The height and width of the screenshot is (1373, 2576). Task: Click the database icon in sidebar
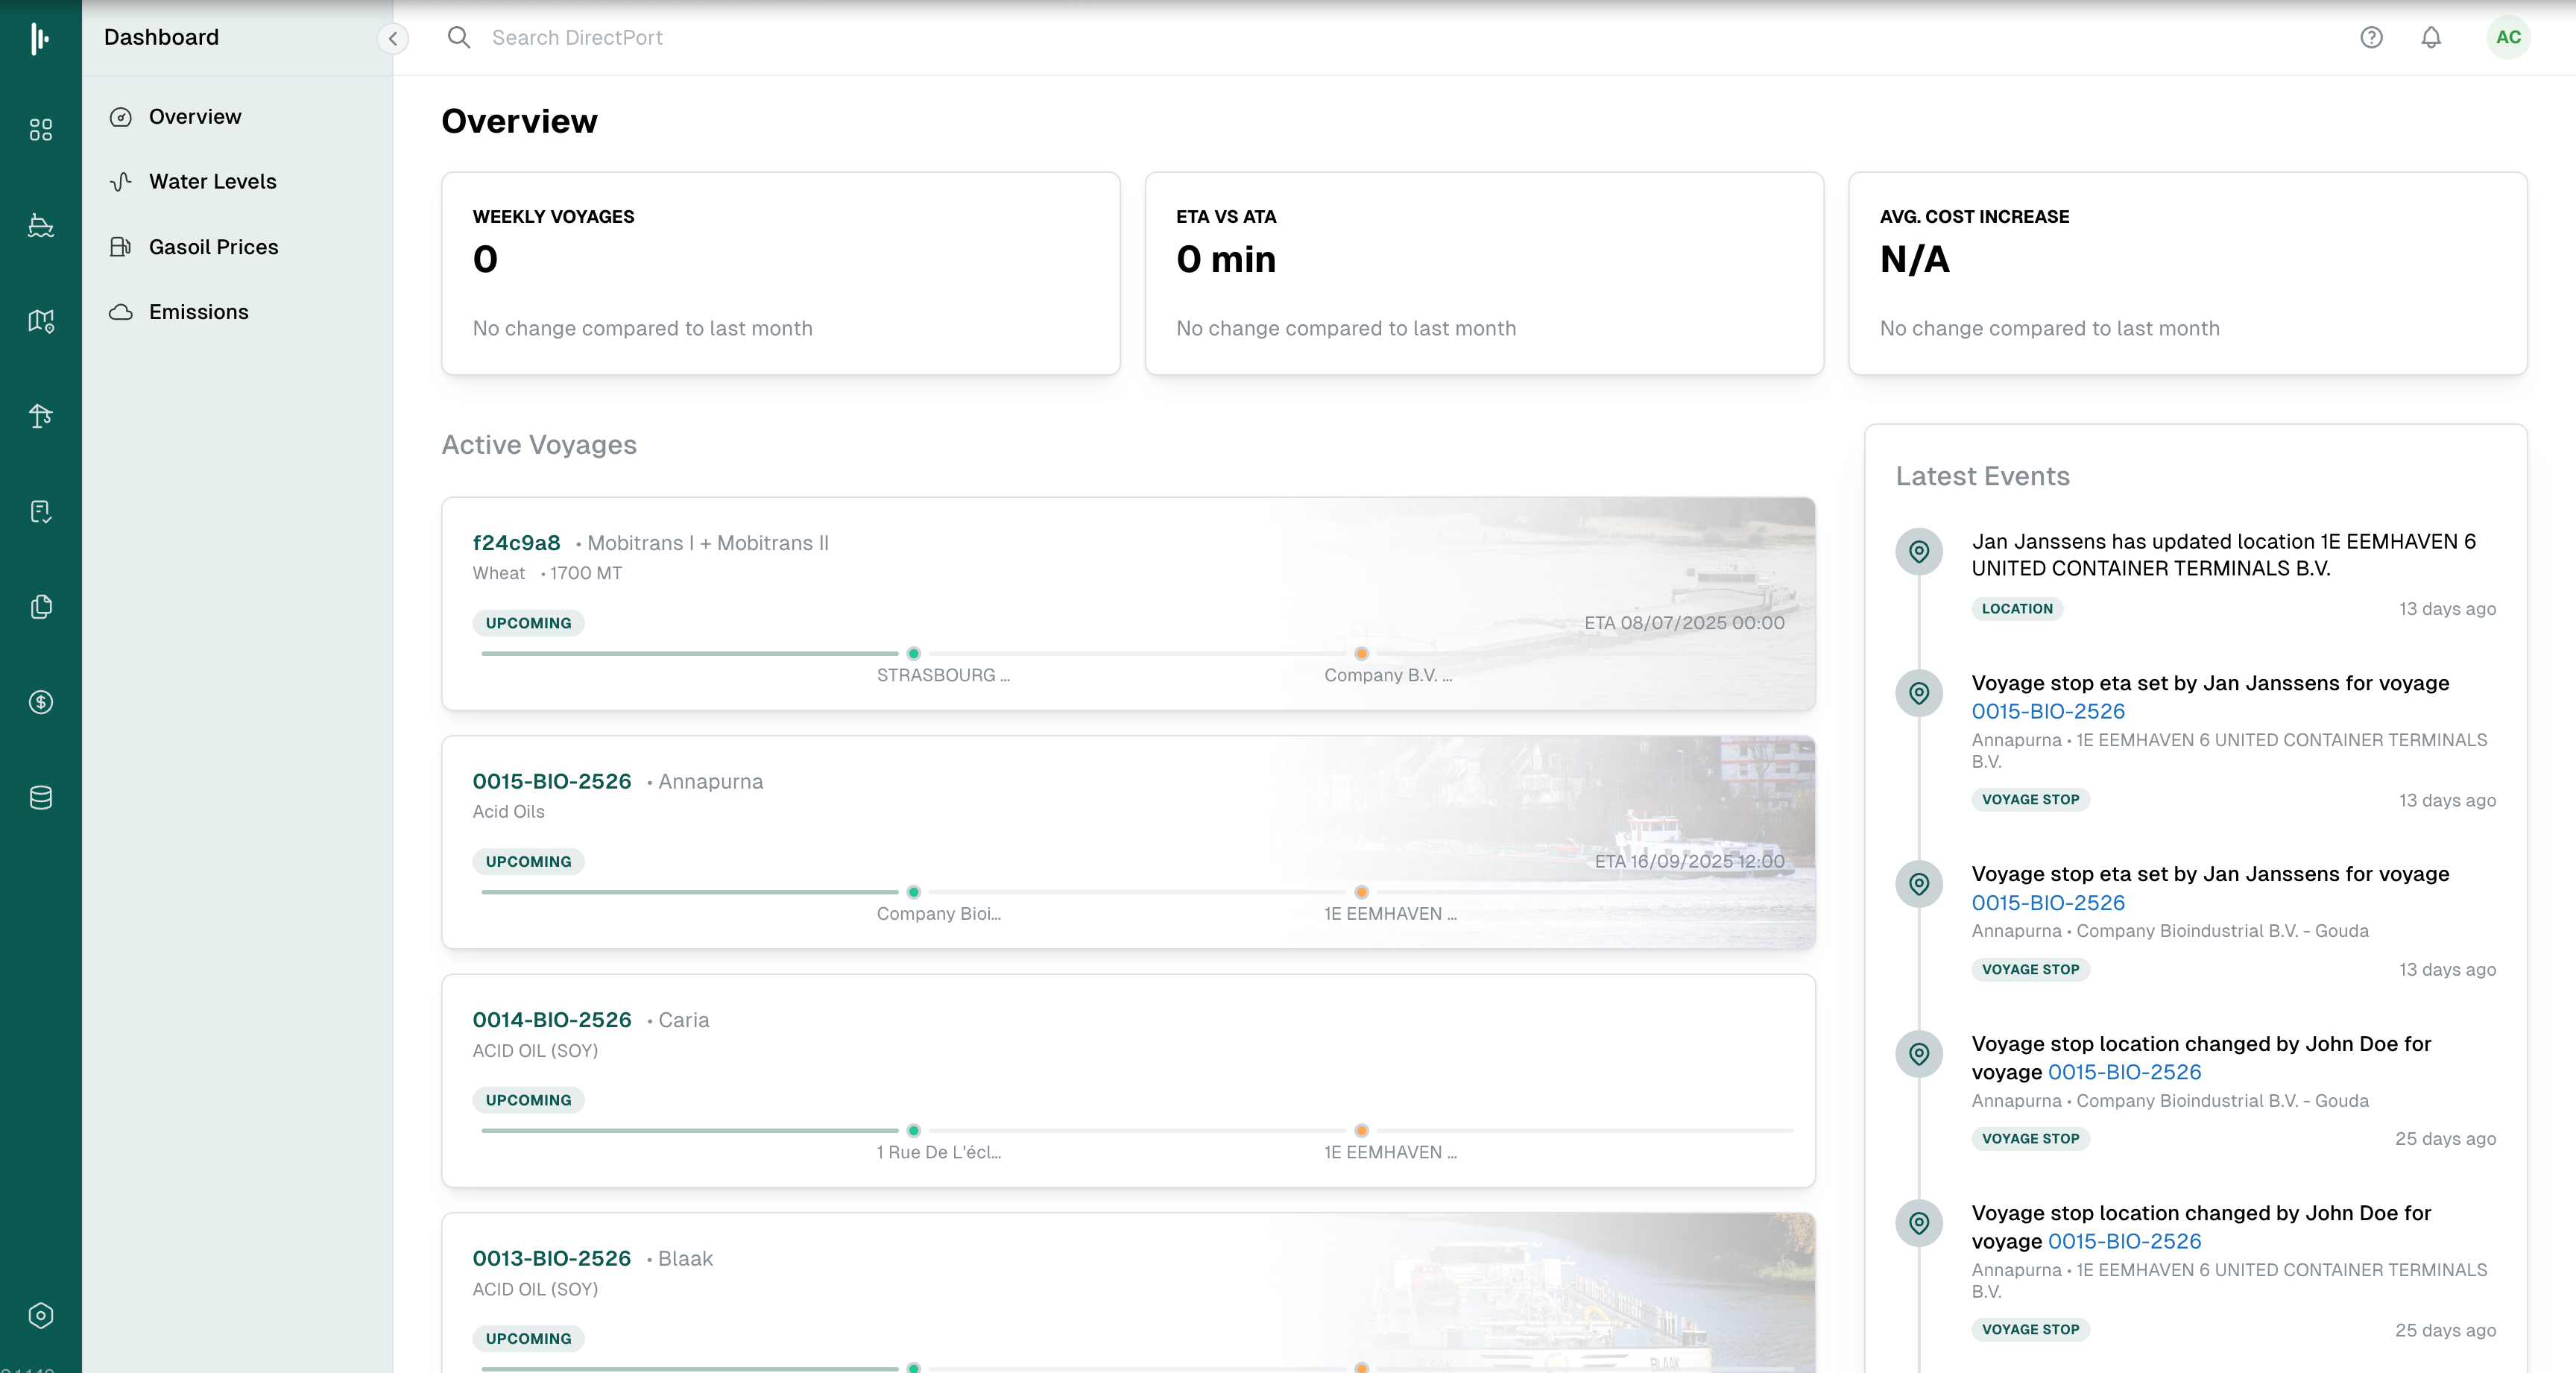40,797
